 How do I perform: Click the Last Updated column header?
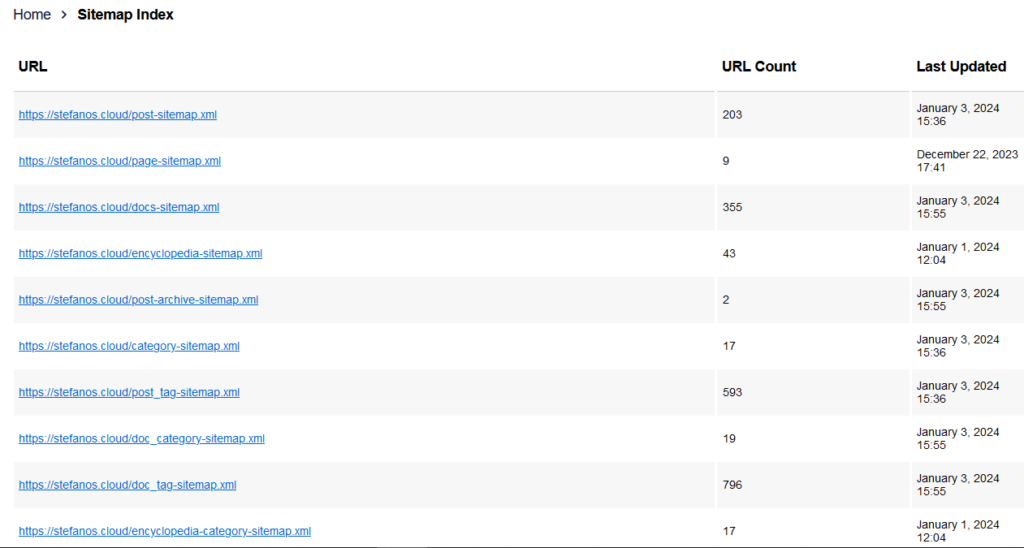(961, 67)
